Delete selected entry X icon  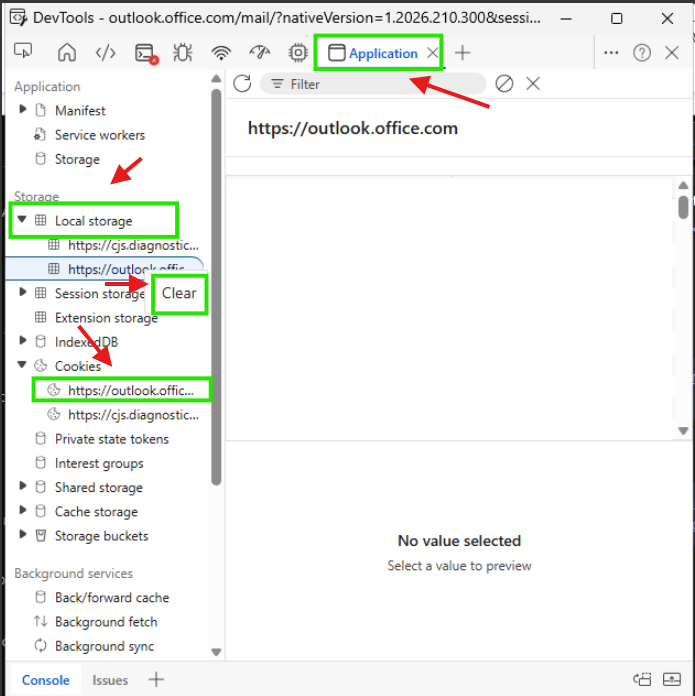click(533, 83)
